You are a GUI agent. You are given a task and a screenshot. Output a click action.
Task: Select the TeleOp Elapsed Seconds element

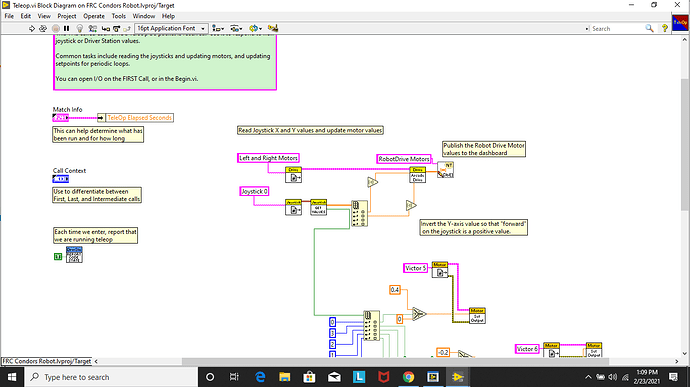(139, 118)
